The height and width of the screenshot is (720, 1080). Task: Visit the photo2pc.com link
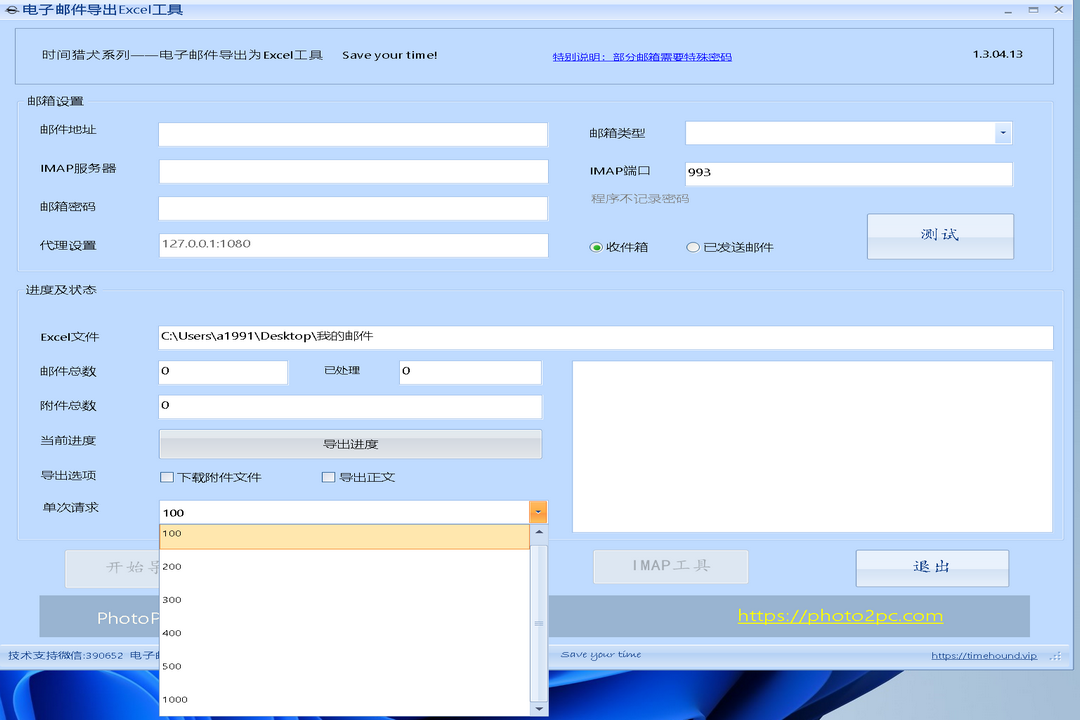tap(840, 616)
